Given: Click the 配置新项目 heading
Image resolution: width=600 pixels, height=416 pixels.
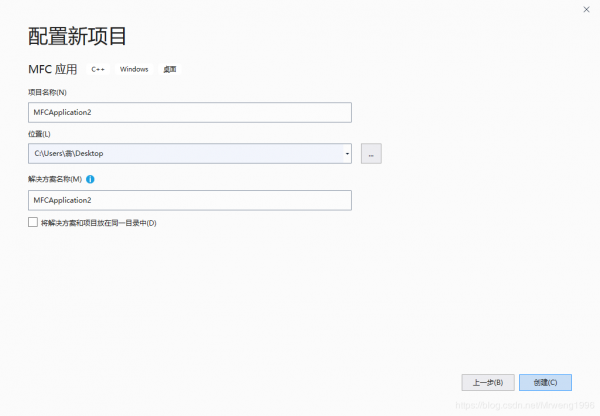Looking at the screenshot, I should [77, 36].
